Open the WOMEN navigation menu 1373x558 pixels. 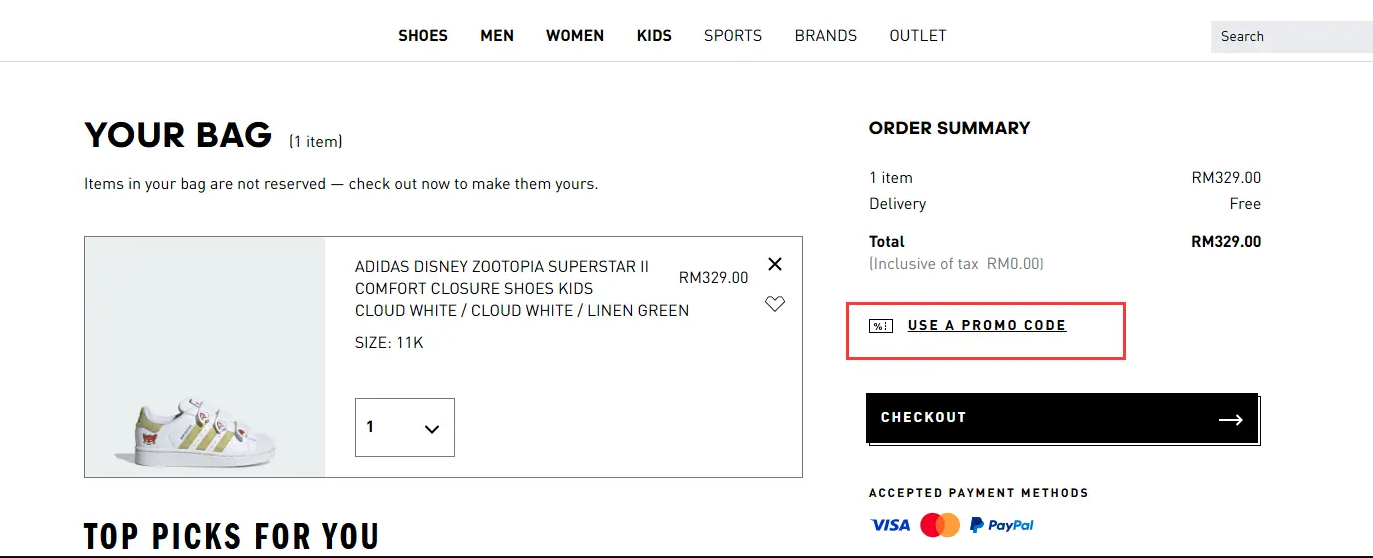tap(575, 36)
